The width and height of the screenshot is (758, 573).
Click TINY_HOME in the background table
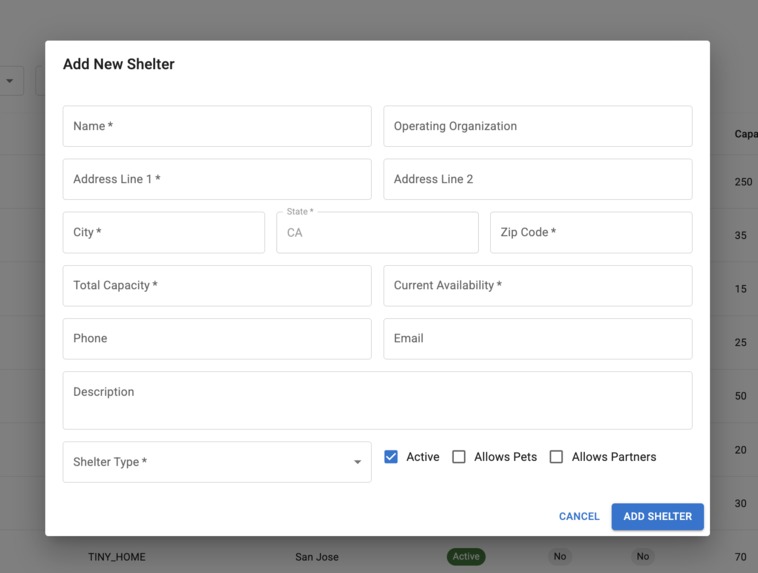pos(117,557)
